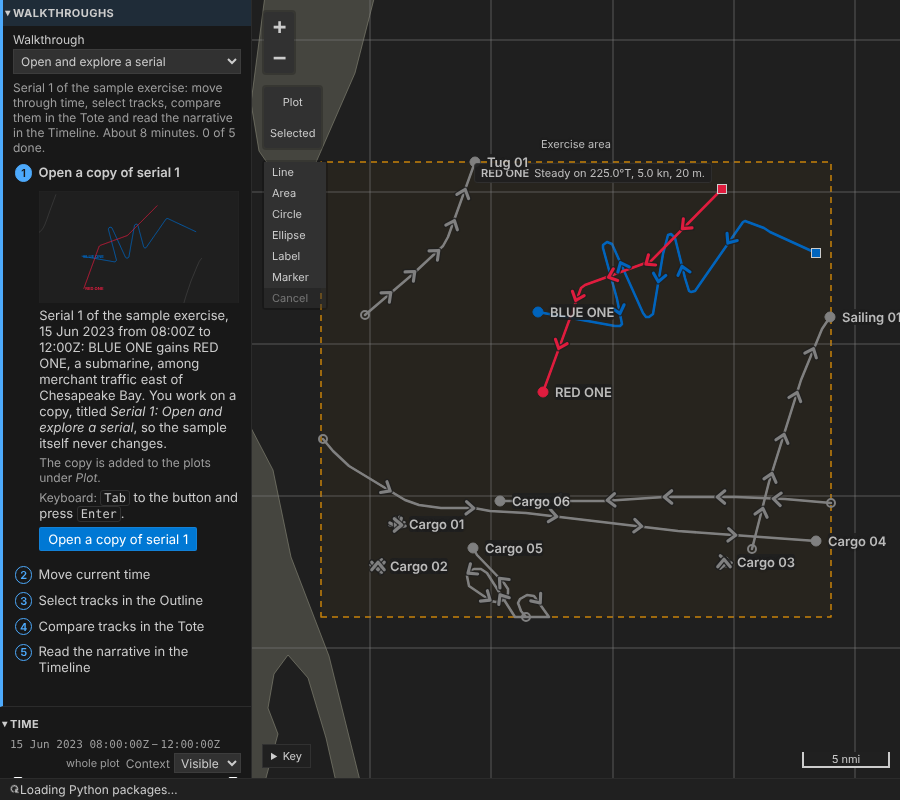Select the Cargo 01 vessel icon
Screen dimensions: 900x800
pyautogui.click(x=397, y=524)
